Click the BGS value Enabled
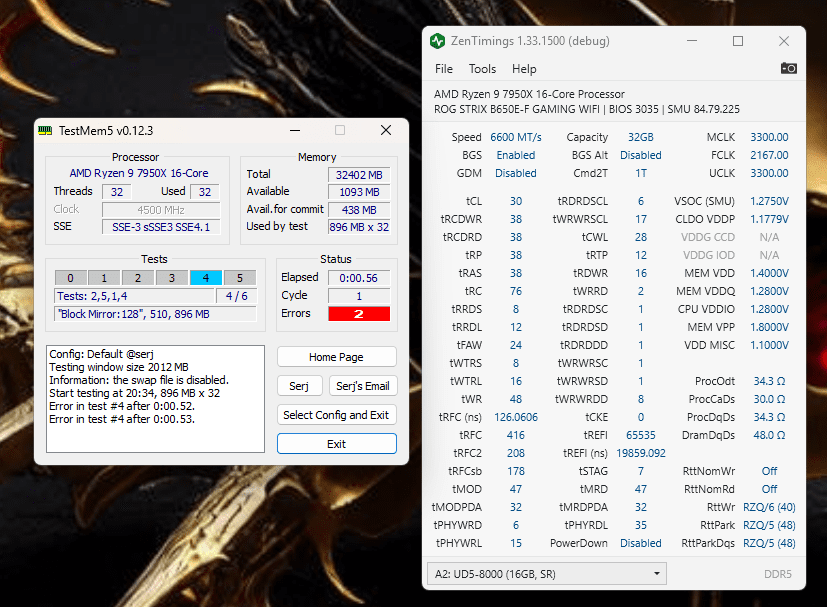This screenshot has height=607, width=827. tap(516, 155)
